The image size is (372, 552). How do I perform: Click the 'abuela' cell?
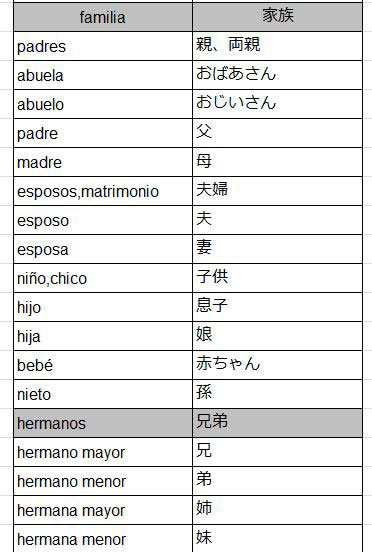point(103,75)
